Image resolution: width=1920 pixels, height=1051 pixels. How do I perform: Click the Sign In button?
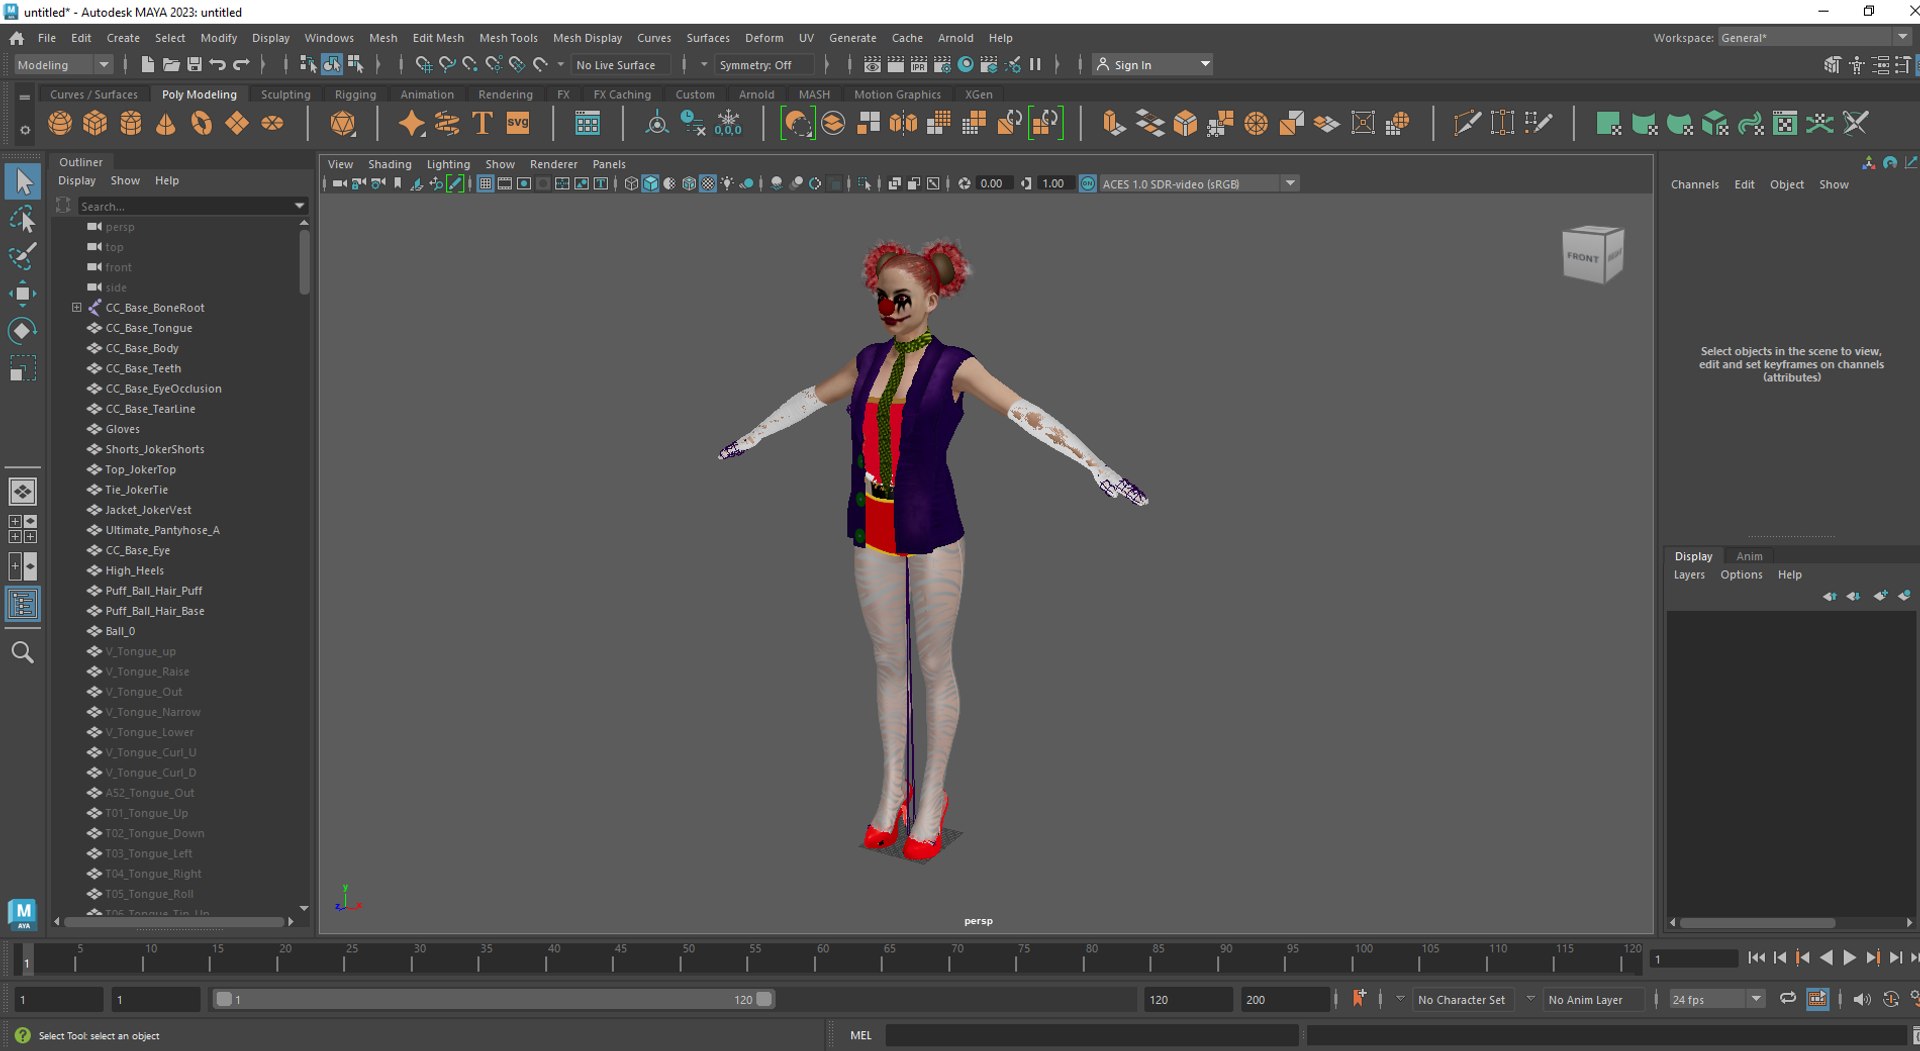point(1152,64)
